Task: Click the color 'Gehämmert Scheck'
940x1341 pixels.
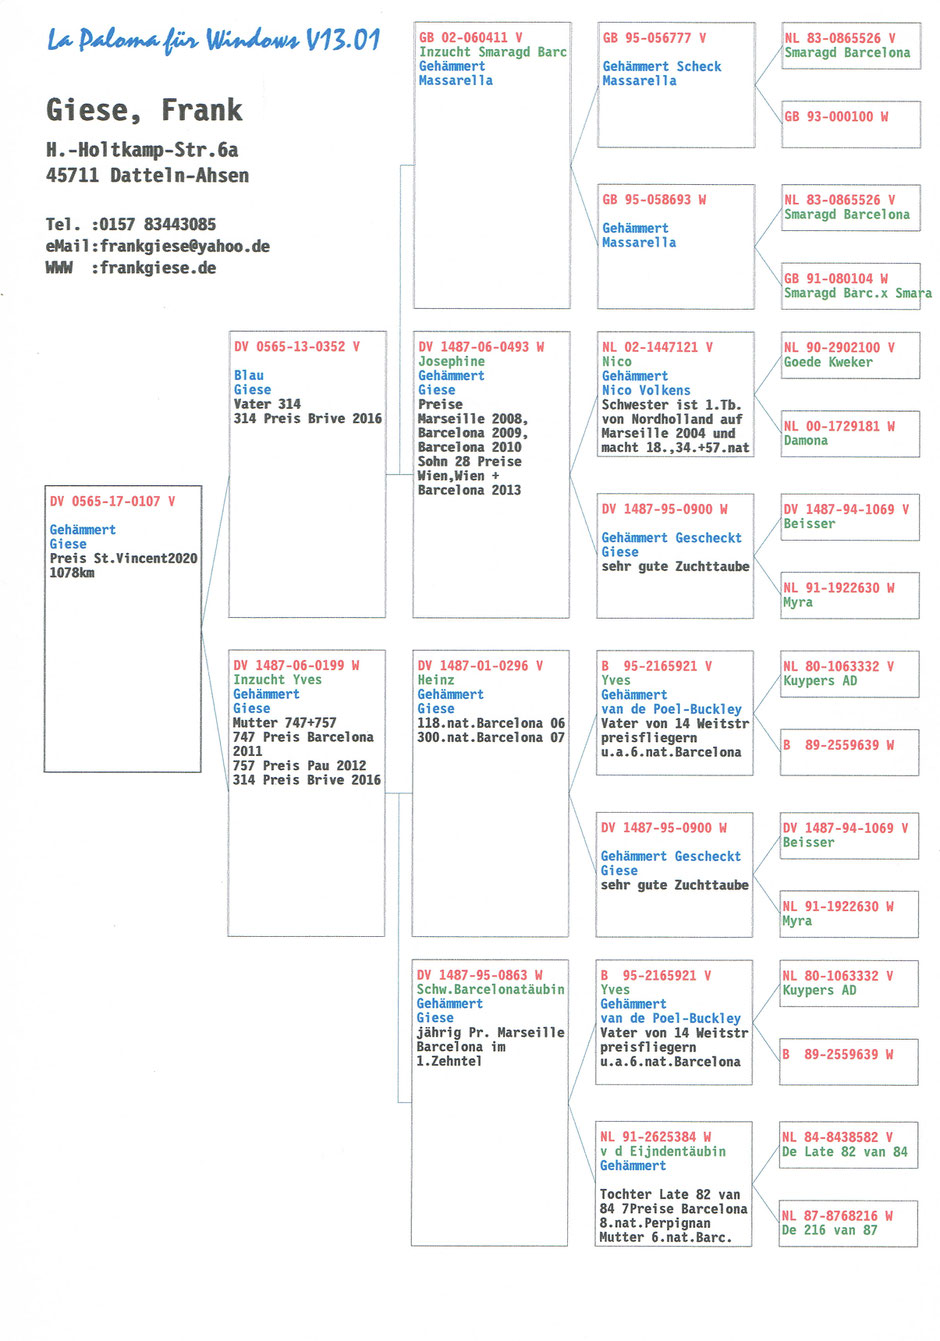Action: pyautogui.click(x=662, y=66)
